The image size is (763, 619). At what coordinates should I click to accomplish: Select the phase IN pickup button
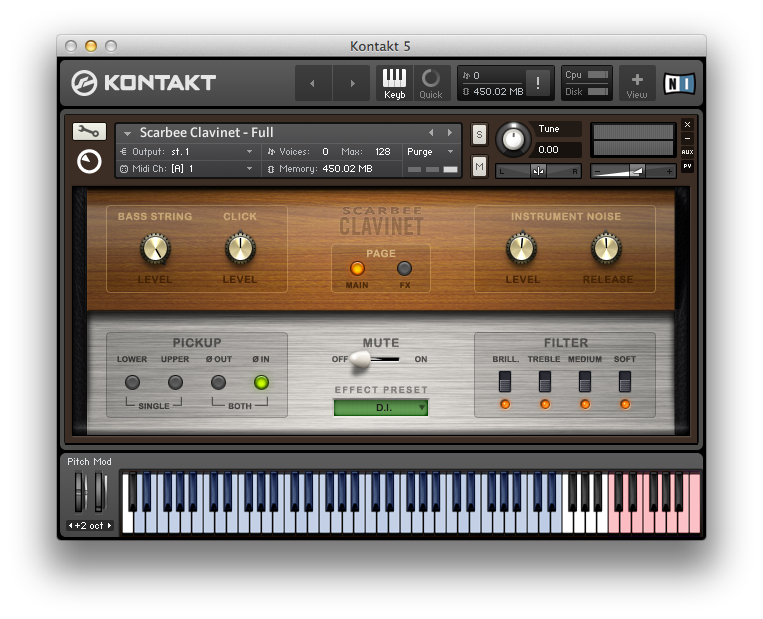tap(261, 382)
